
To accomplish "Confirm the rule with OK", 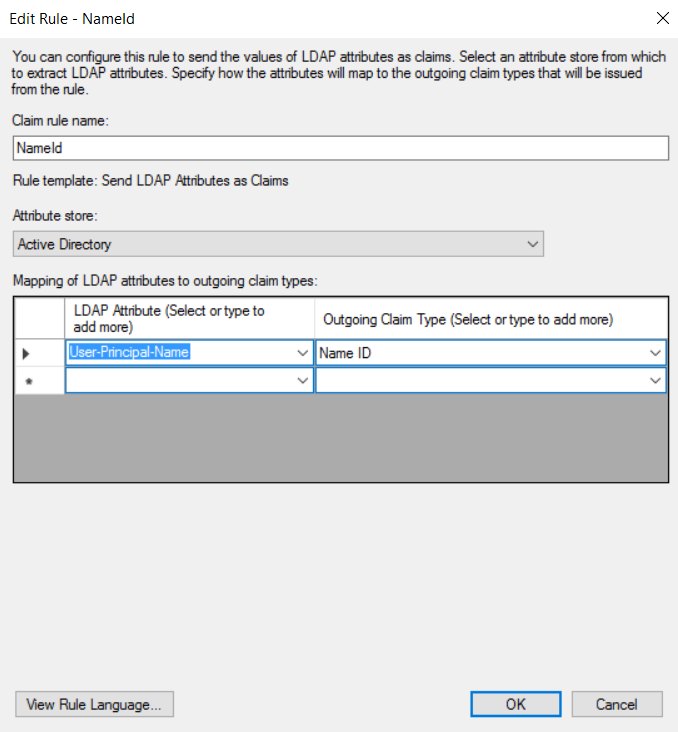I will (x=515, y=704).
